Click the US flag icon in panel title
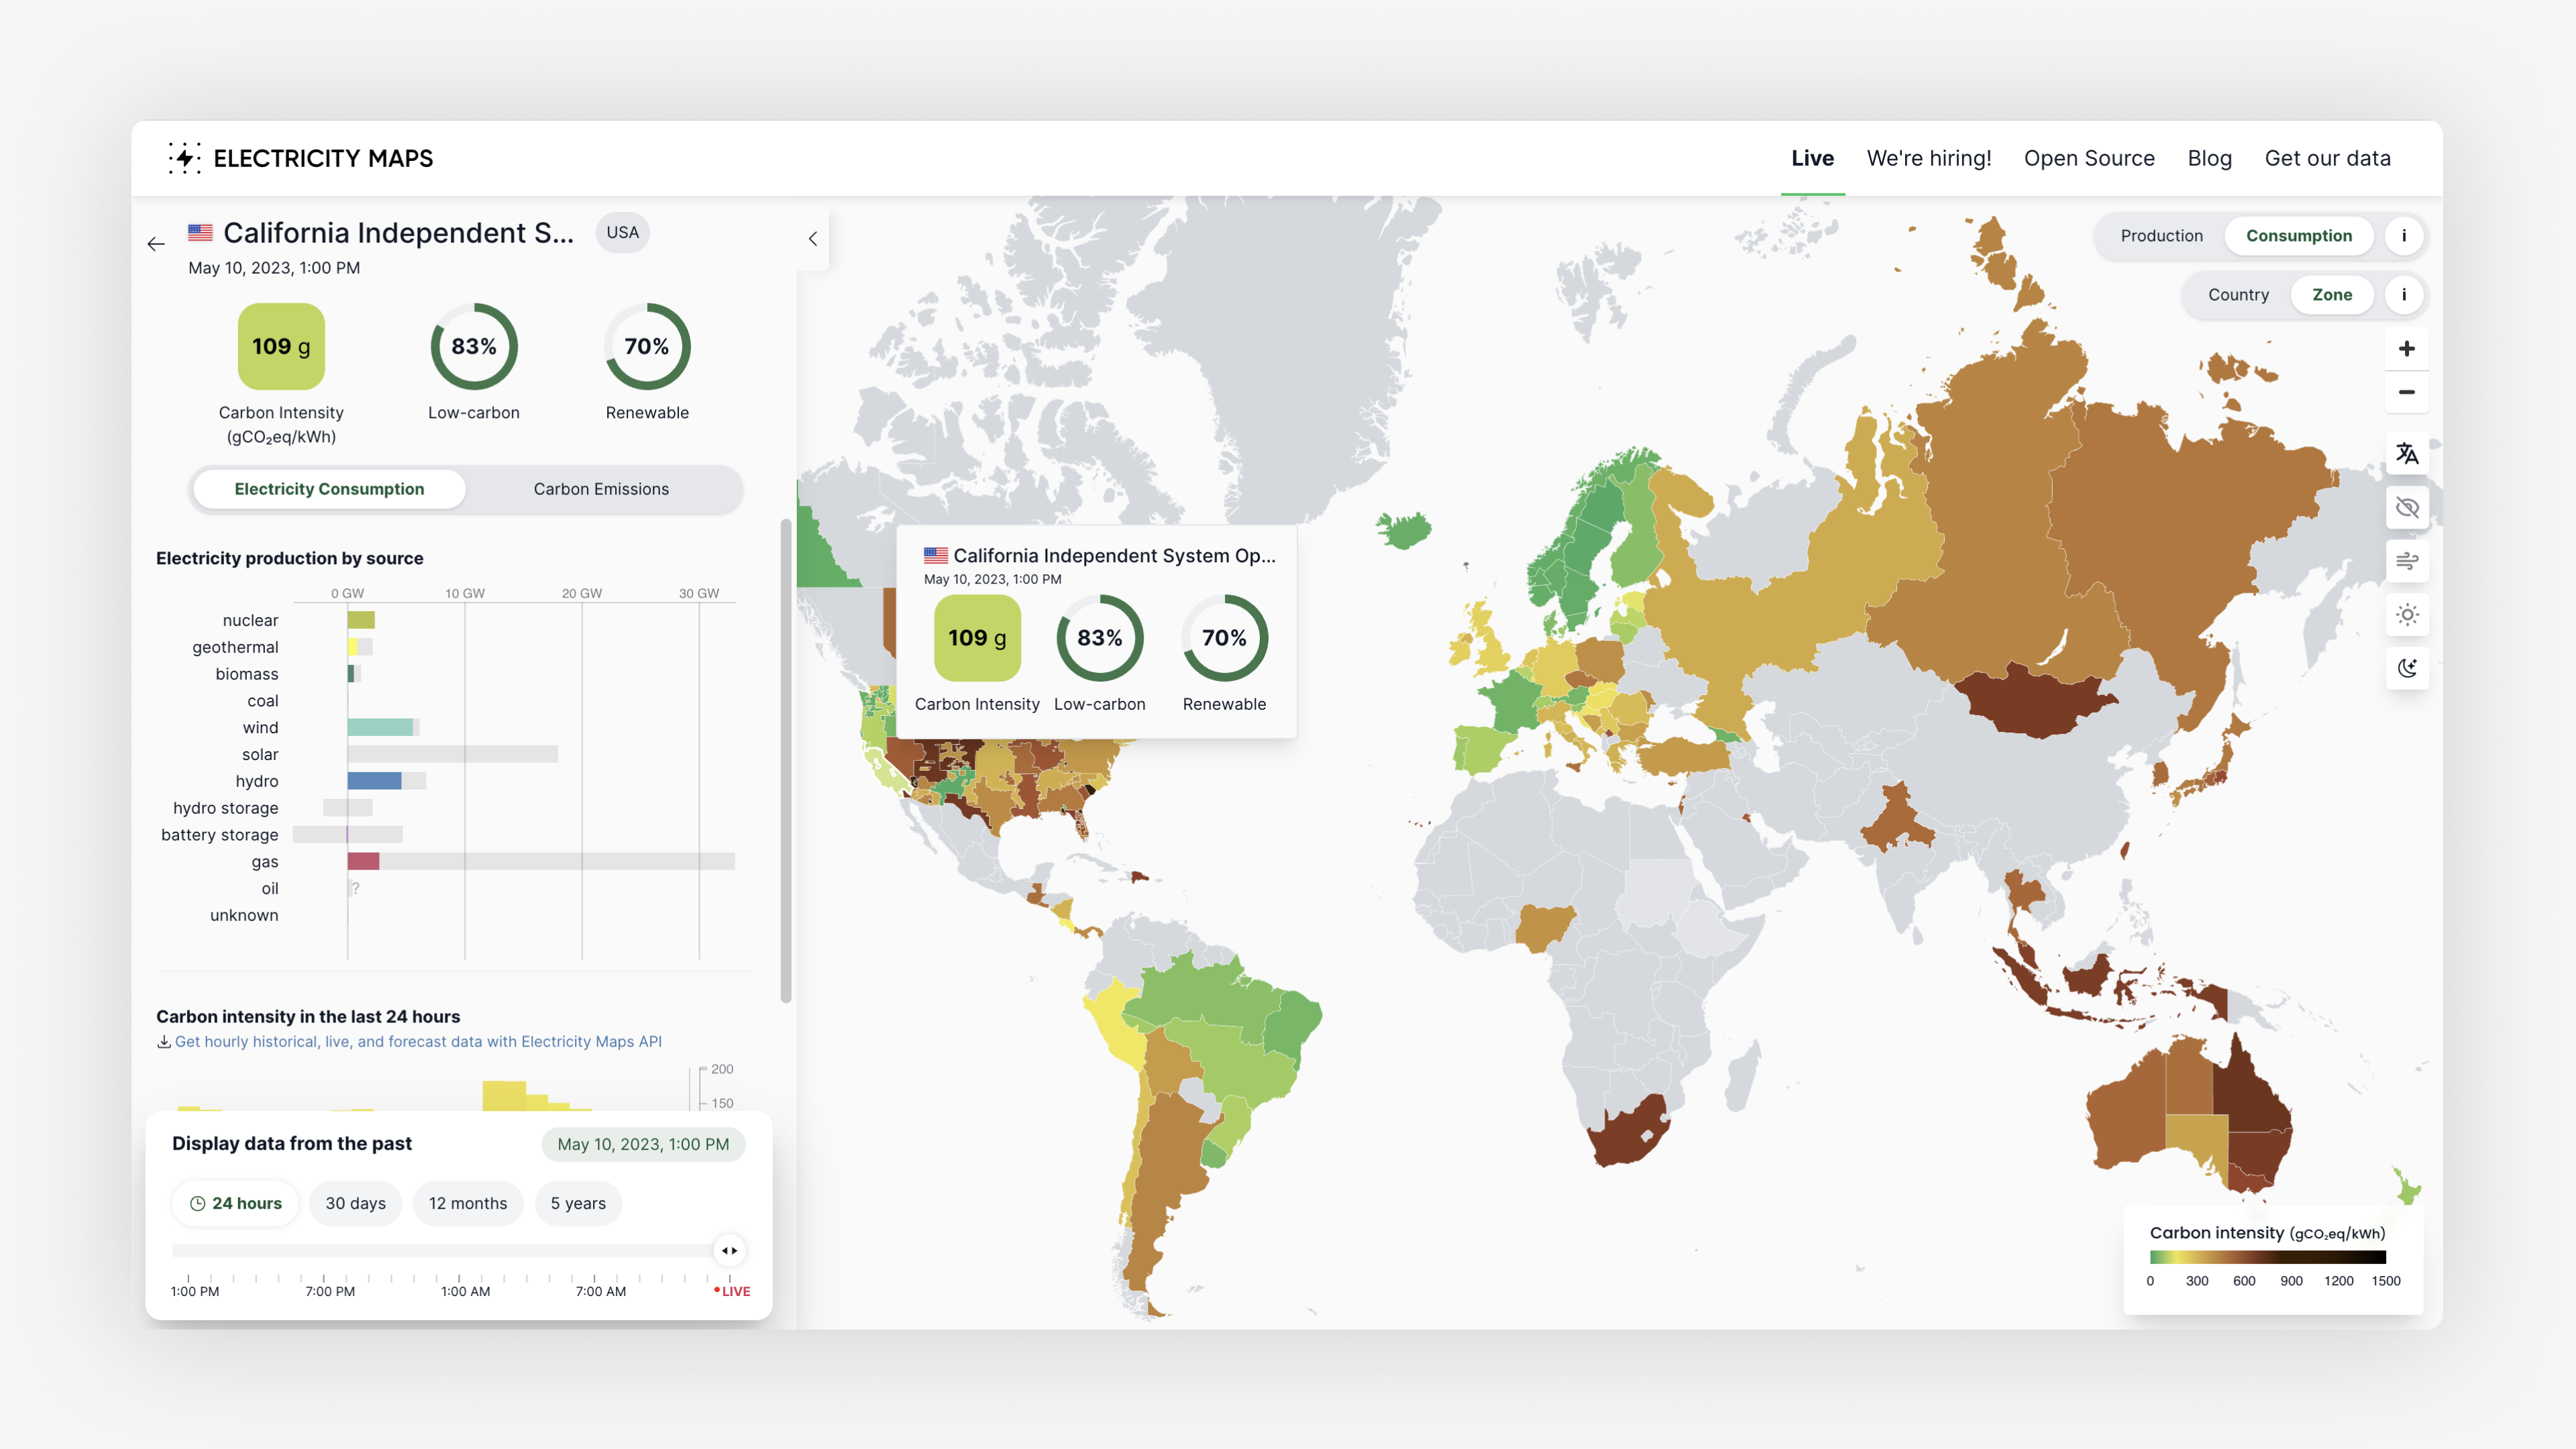This screenshot has width=2576, height=1449. (x=200, y=232)
